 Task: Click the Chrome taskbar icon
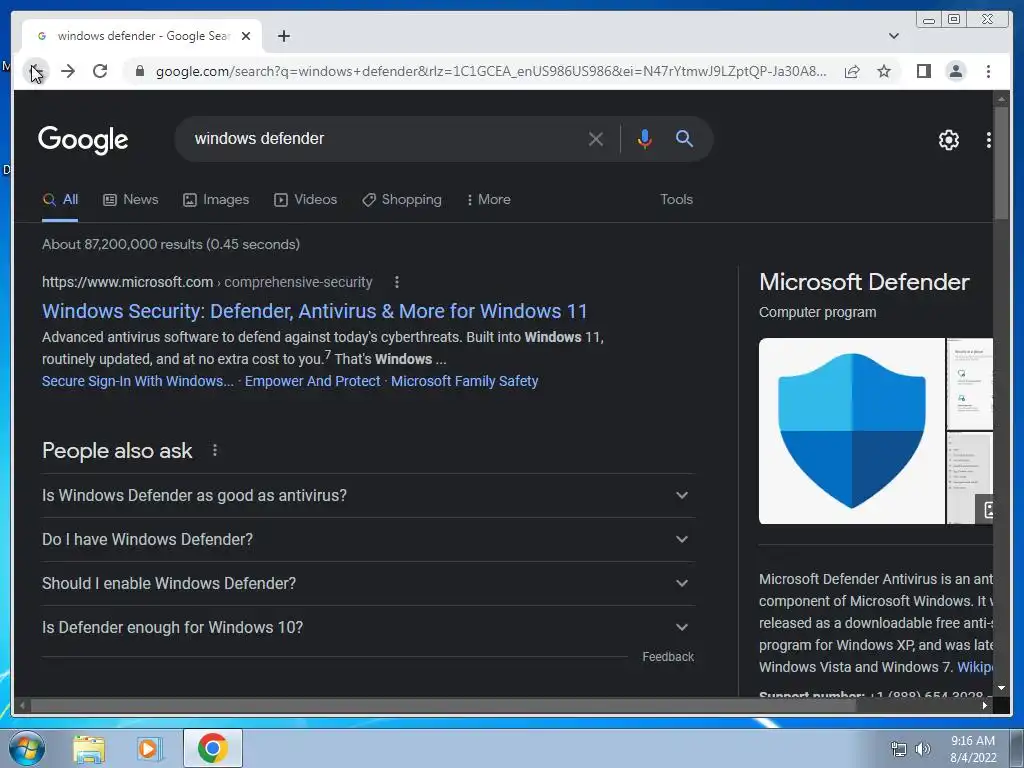(x=213, y=748)
